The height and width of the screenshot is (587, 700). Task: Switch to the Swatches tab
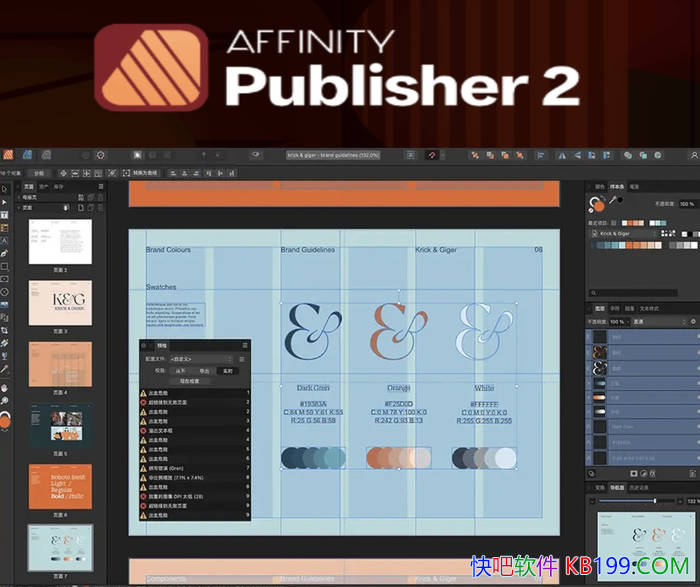tap(617, 187)
